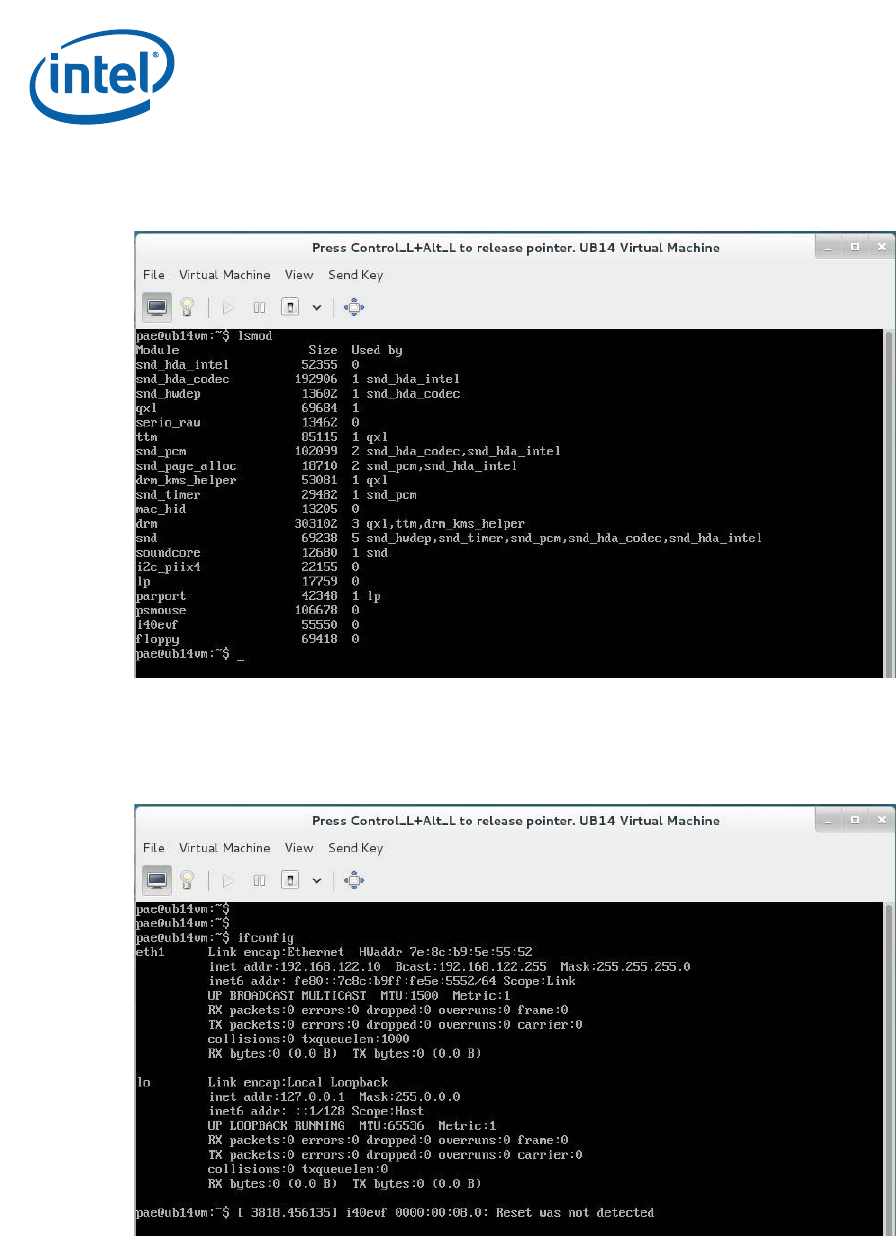Screen dimensions: 896x1236
Task: Click the 'soundcore' module name
Action: pos(168,553)
